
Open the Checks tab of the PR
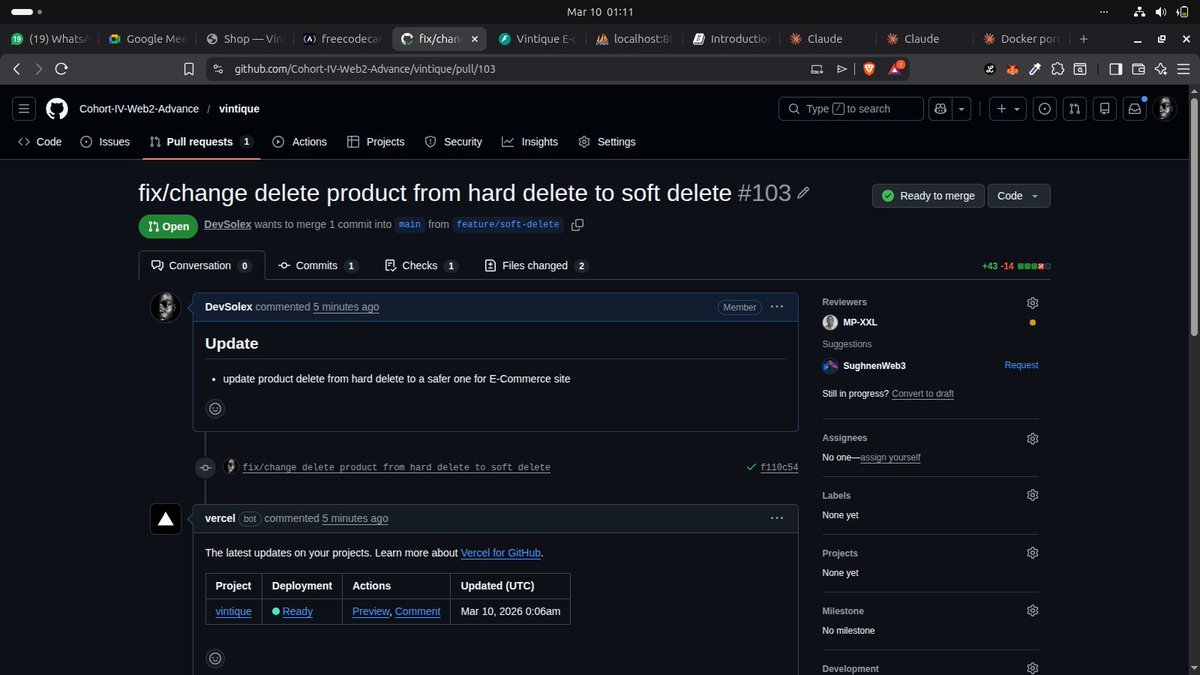(421, 266)
